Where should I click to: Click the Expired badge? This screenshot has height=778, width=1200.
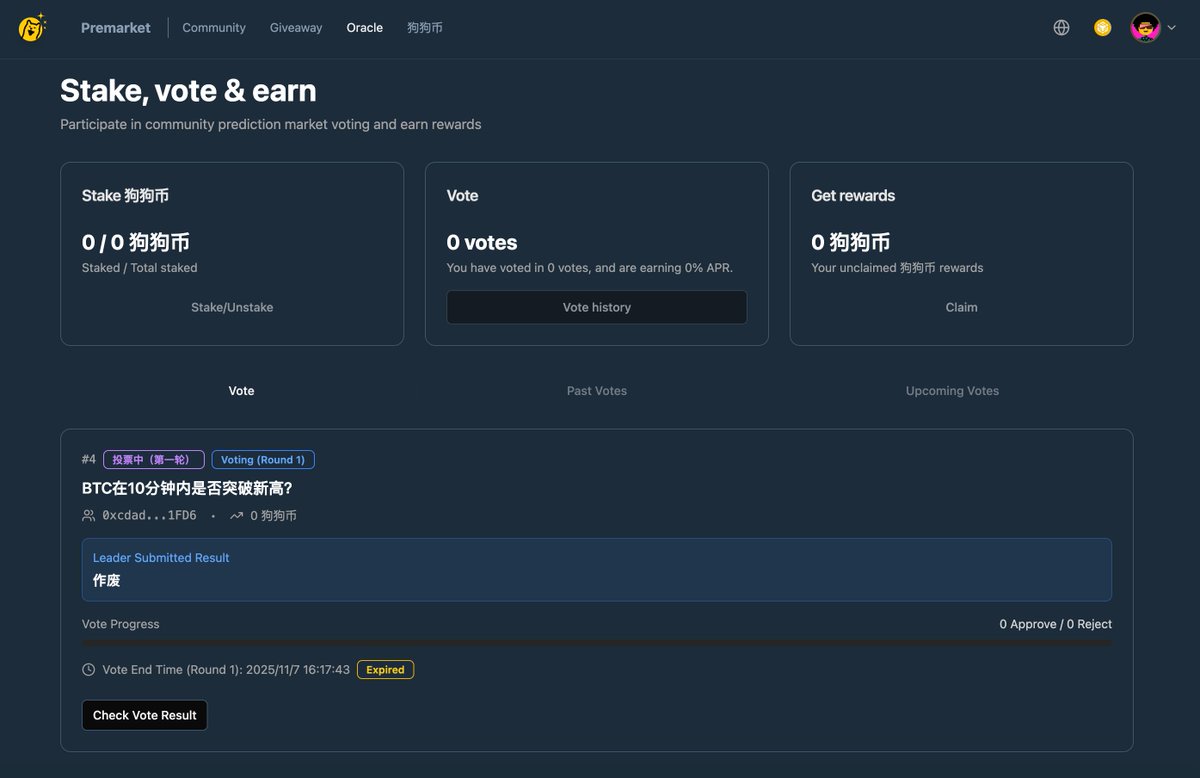click(385, 670)
